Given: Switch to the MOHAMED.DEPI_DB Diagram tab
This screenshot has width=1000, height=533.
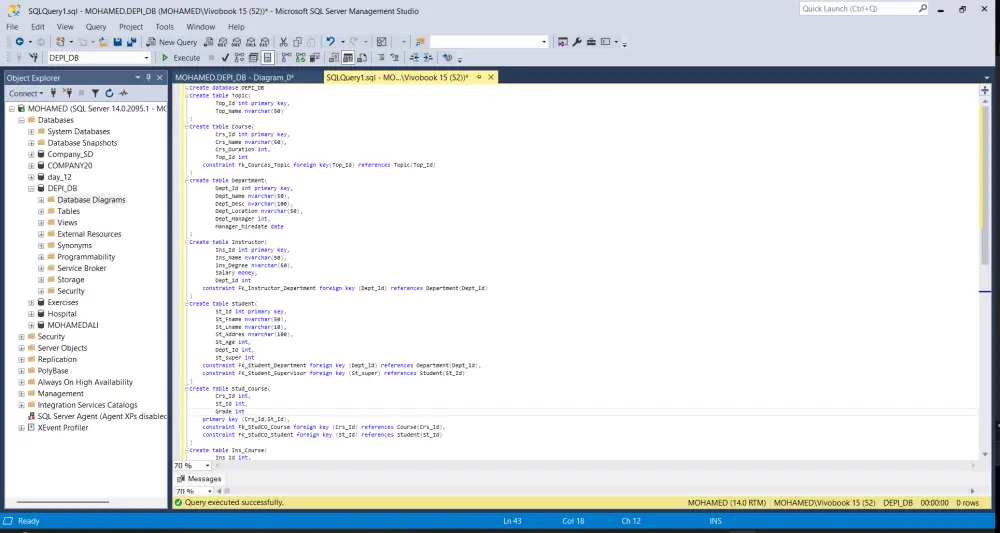Looking at the screenshot, I should [x=234, y=77].
